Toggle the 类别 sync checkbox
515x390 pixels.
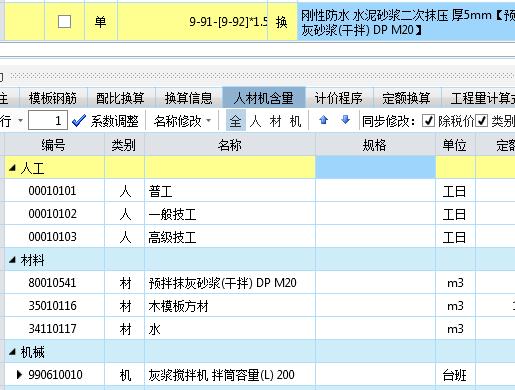[481, 121]
